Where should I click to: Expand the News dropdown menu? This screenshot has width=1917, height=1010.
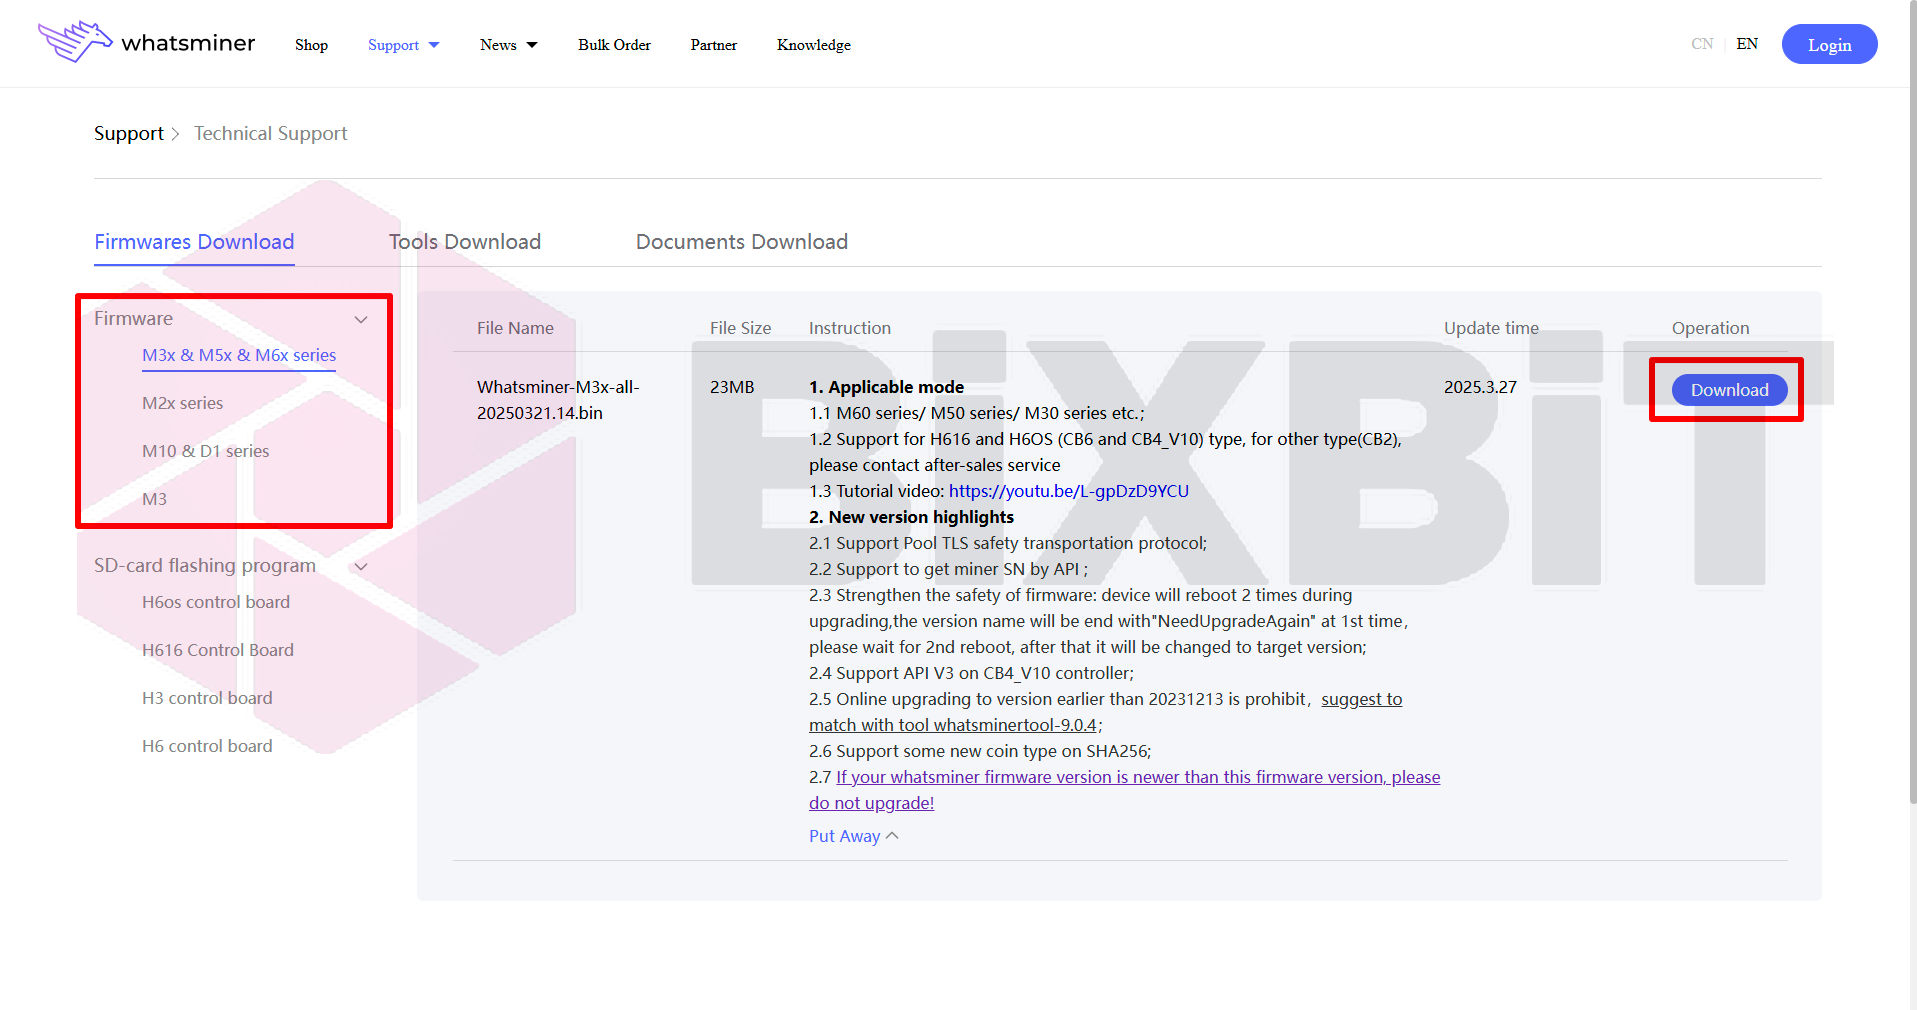coord(508,45)
